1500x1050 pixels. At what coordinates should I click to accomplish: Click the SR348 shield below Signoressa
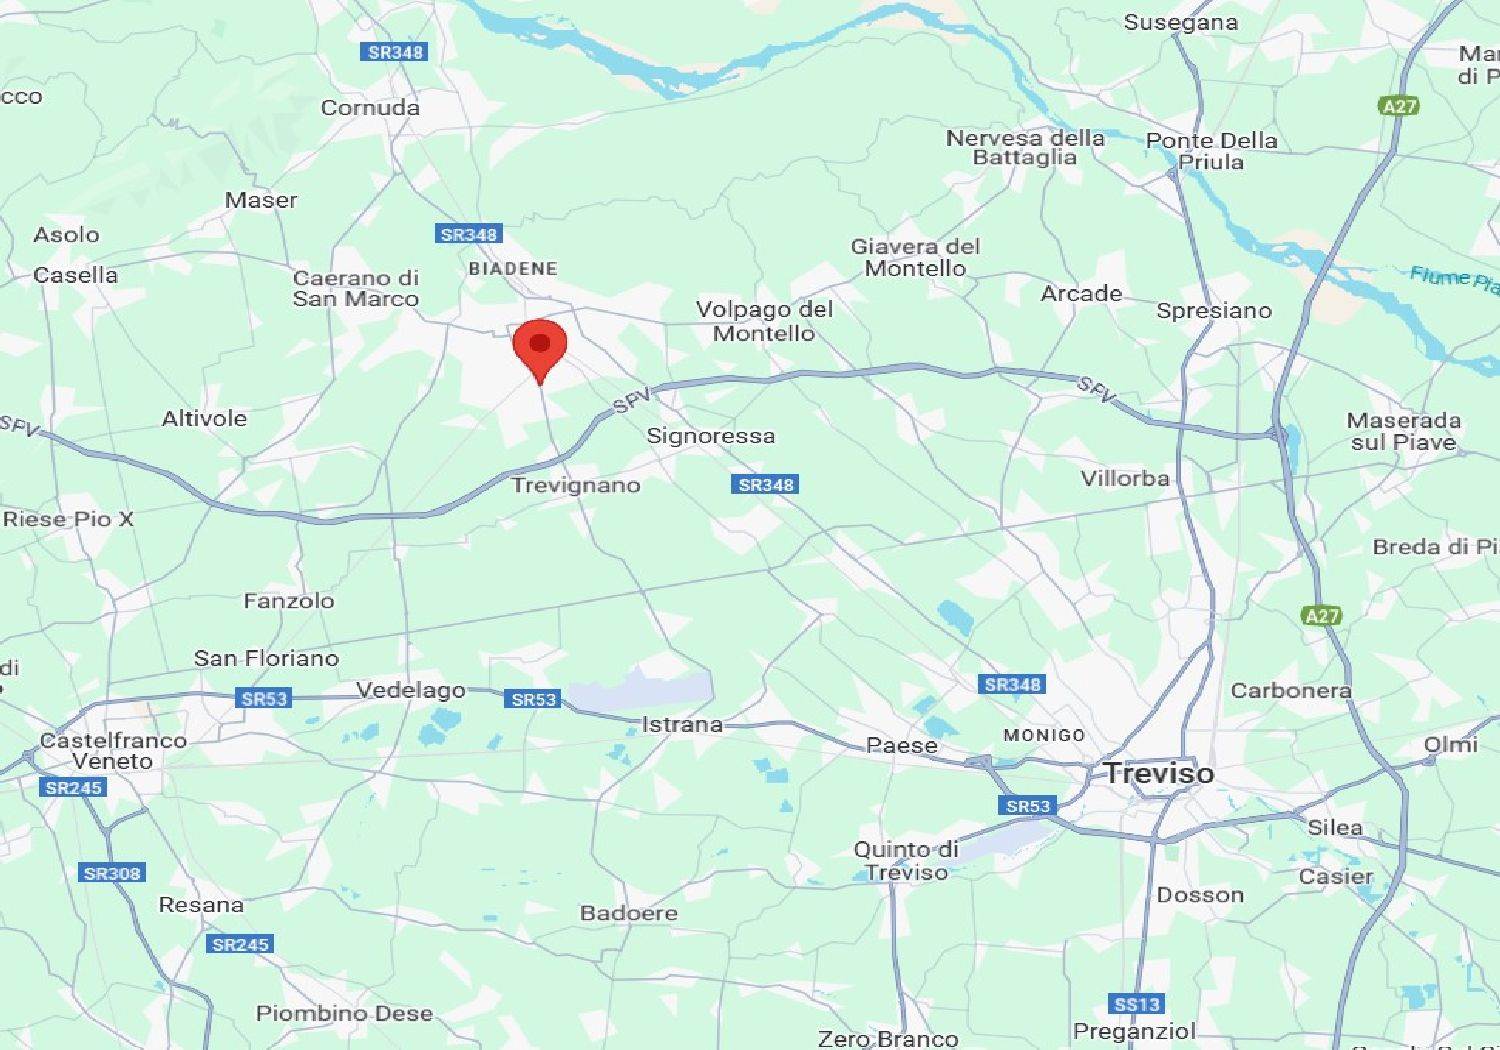pyautogui.click(x=765, y=485)
